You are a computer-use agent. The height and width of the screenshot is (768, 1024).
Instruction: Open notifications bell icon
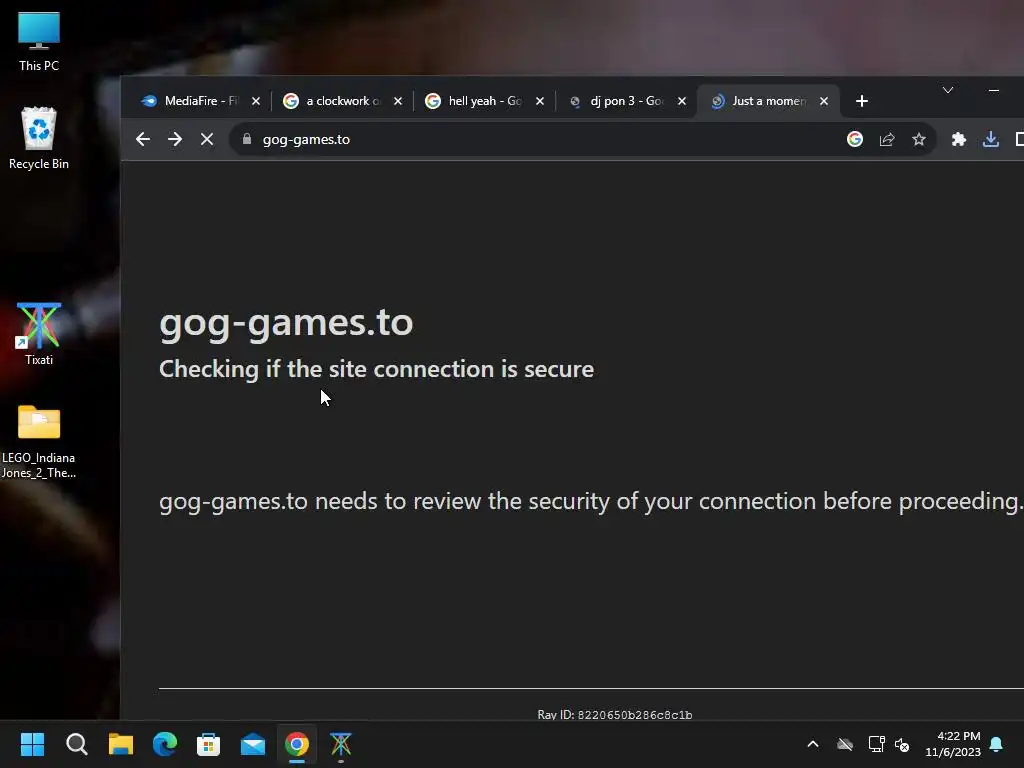(996, 744)
